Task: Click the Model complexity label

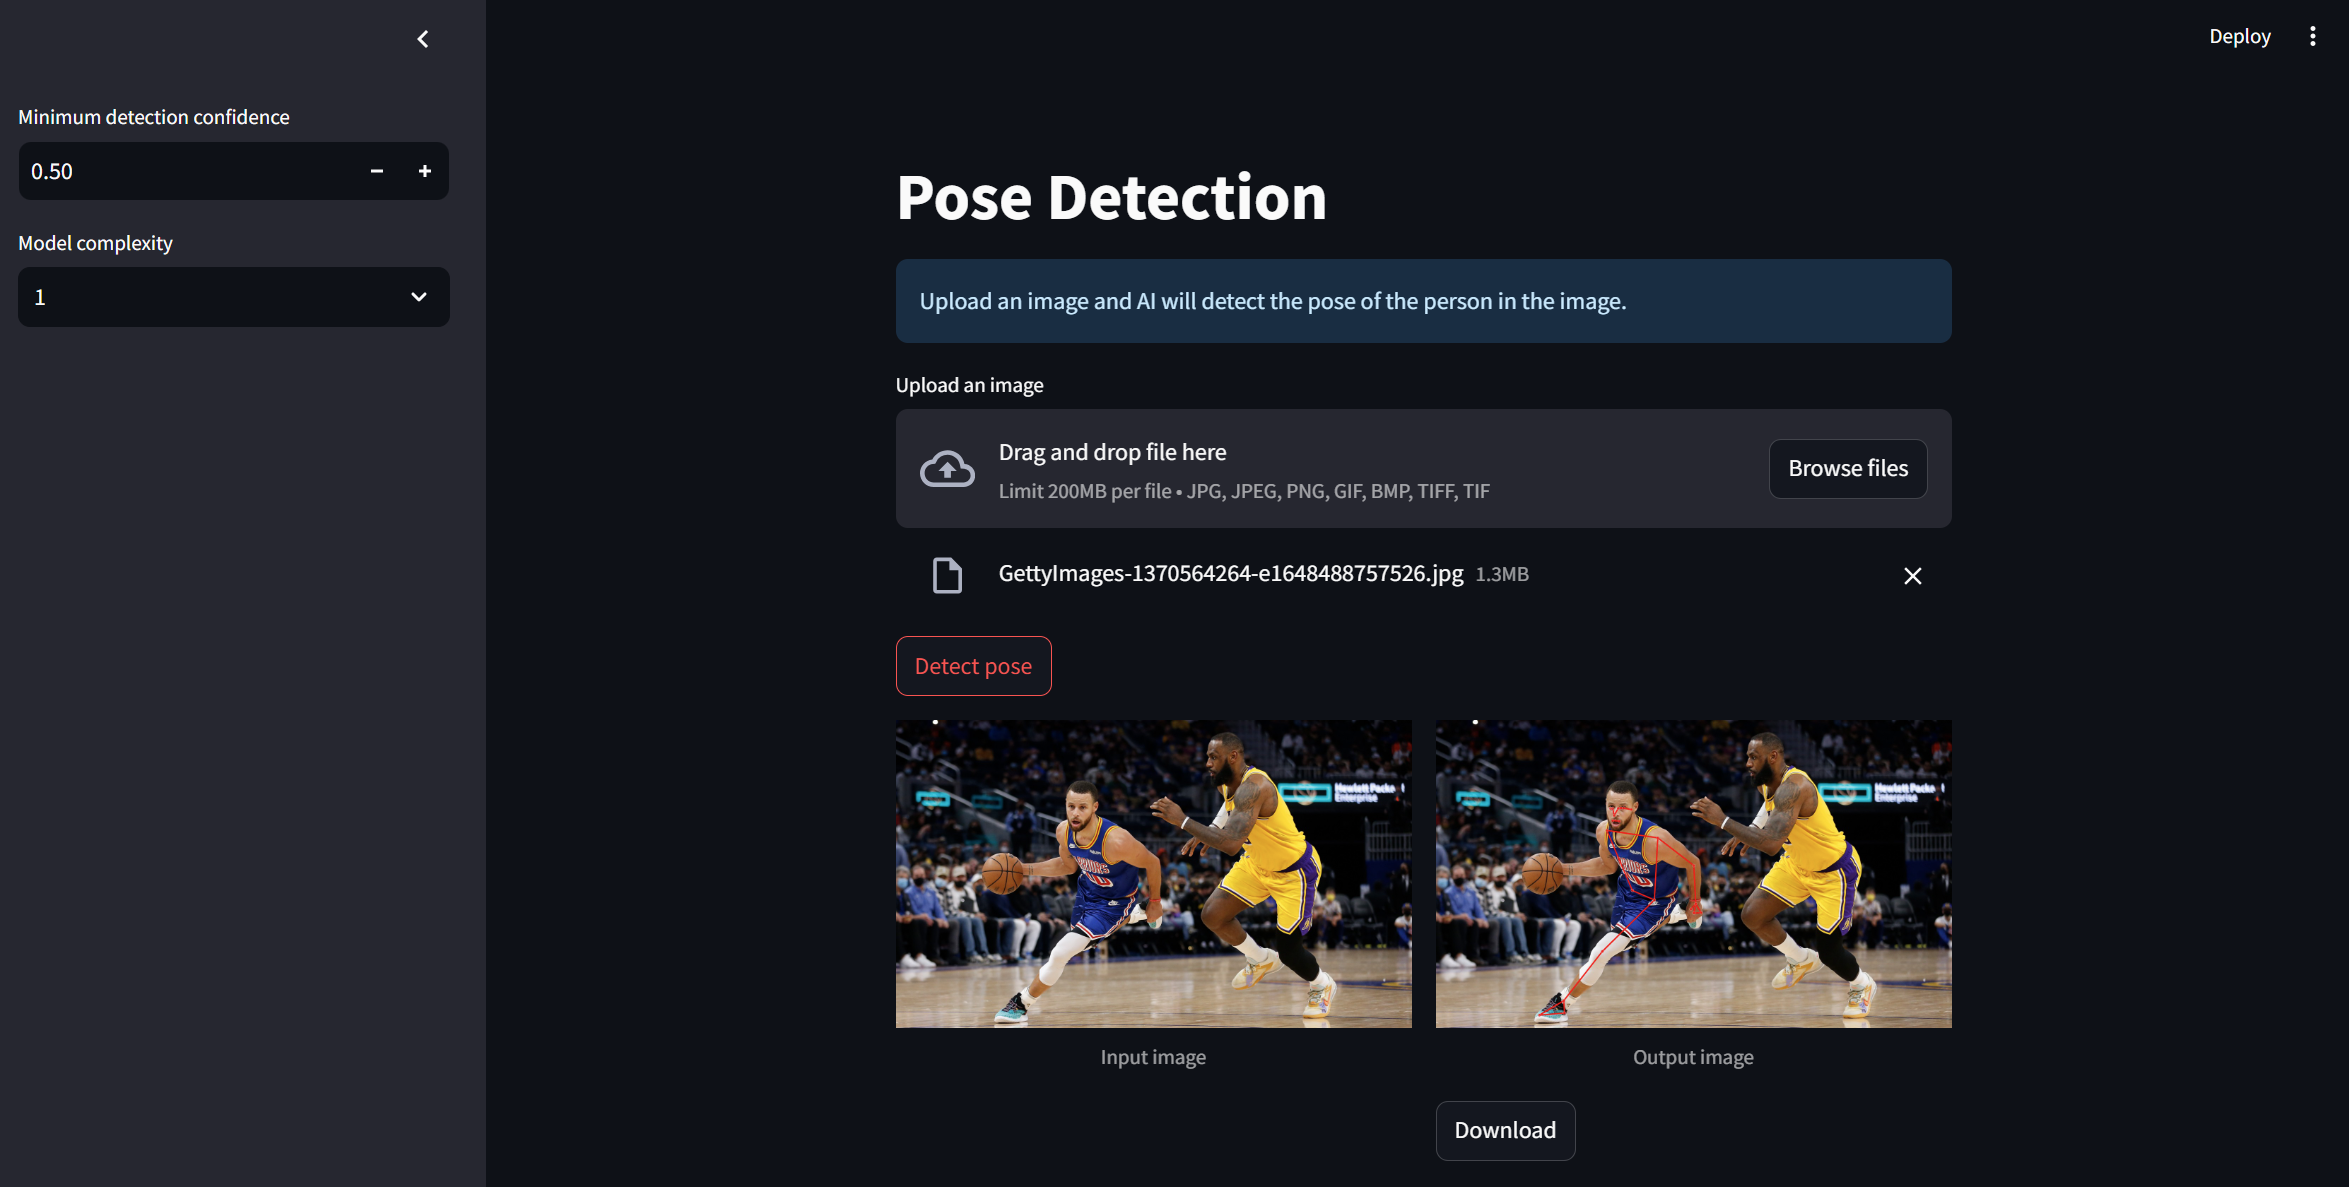Action: click(x=95, y=243)
